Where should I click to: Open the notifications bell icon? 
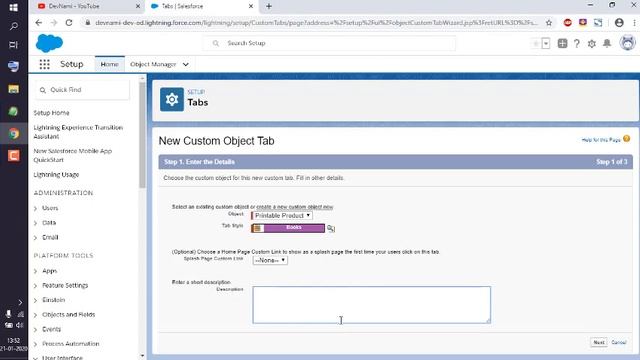point(607,43)
